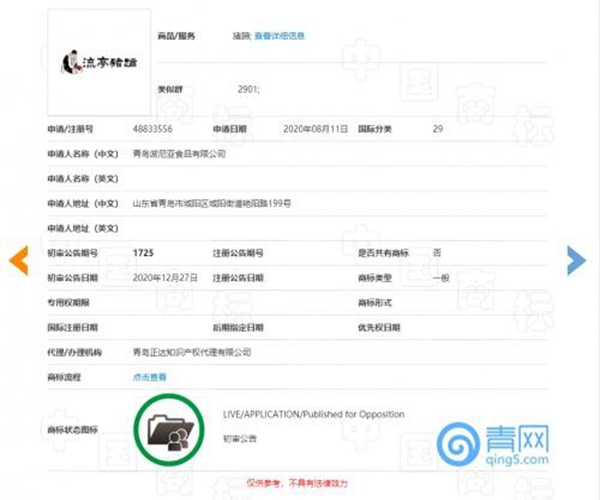Click the international class value 29

pos(438,129)
